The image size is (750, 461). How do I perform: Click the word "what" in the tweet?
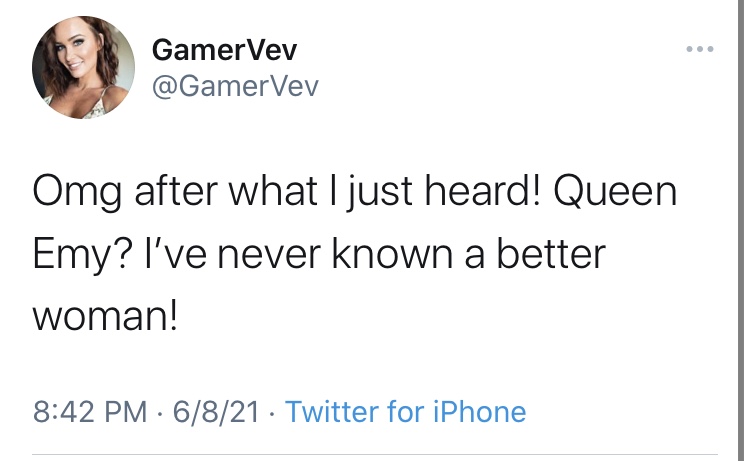[273, 191]
